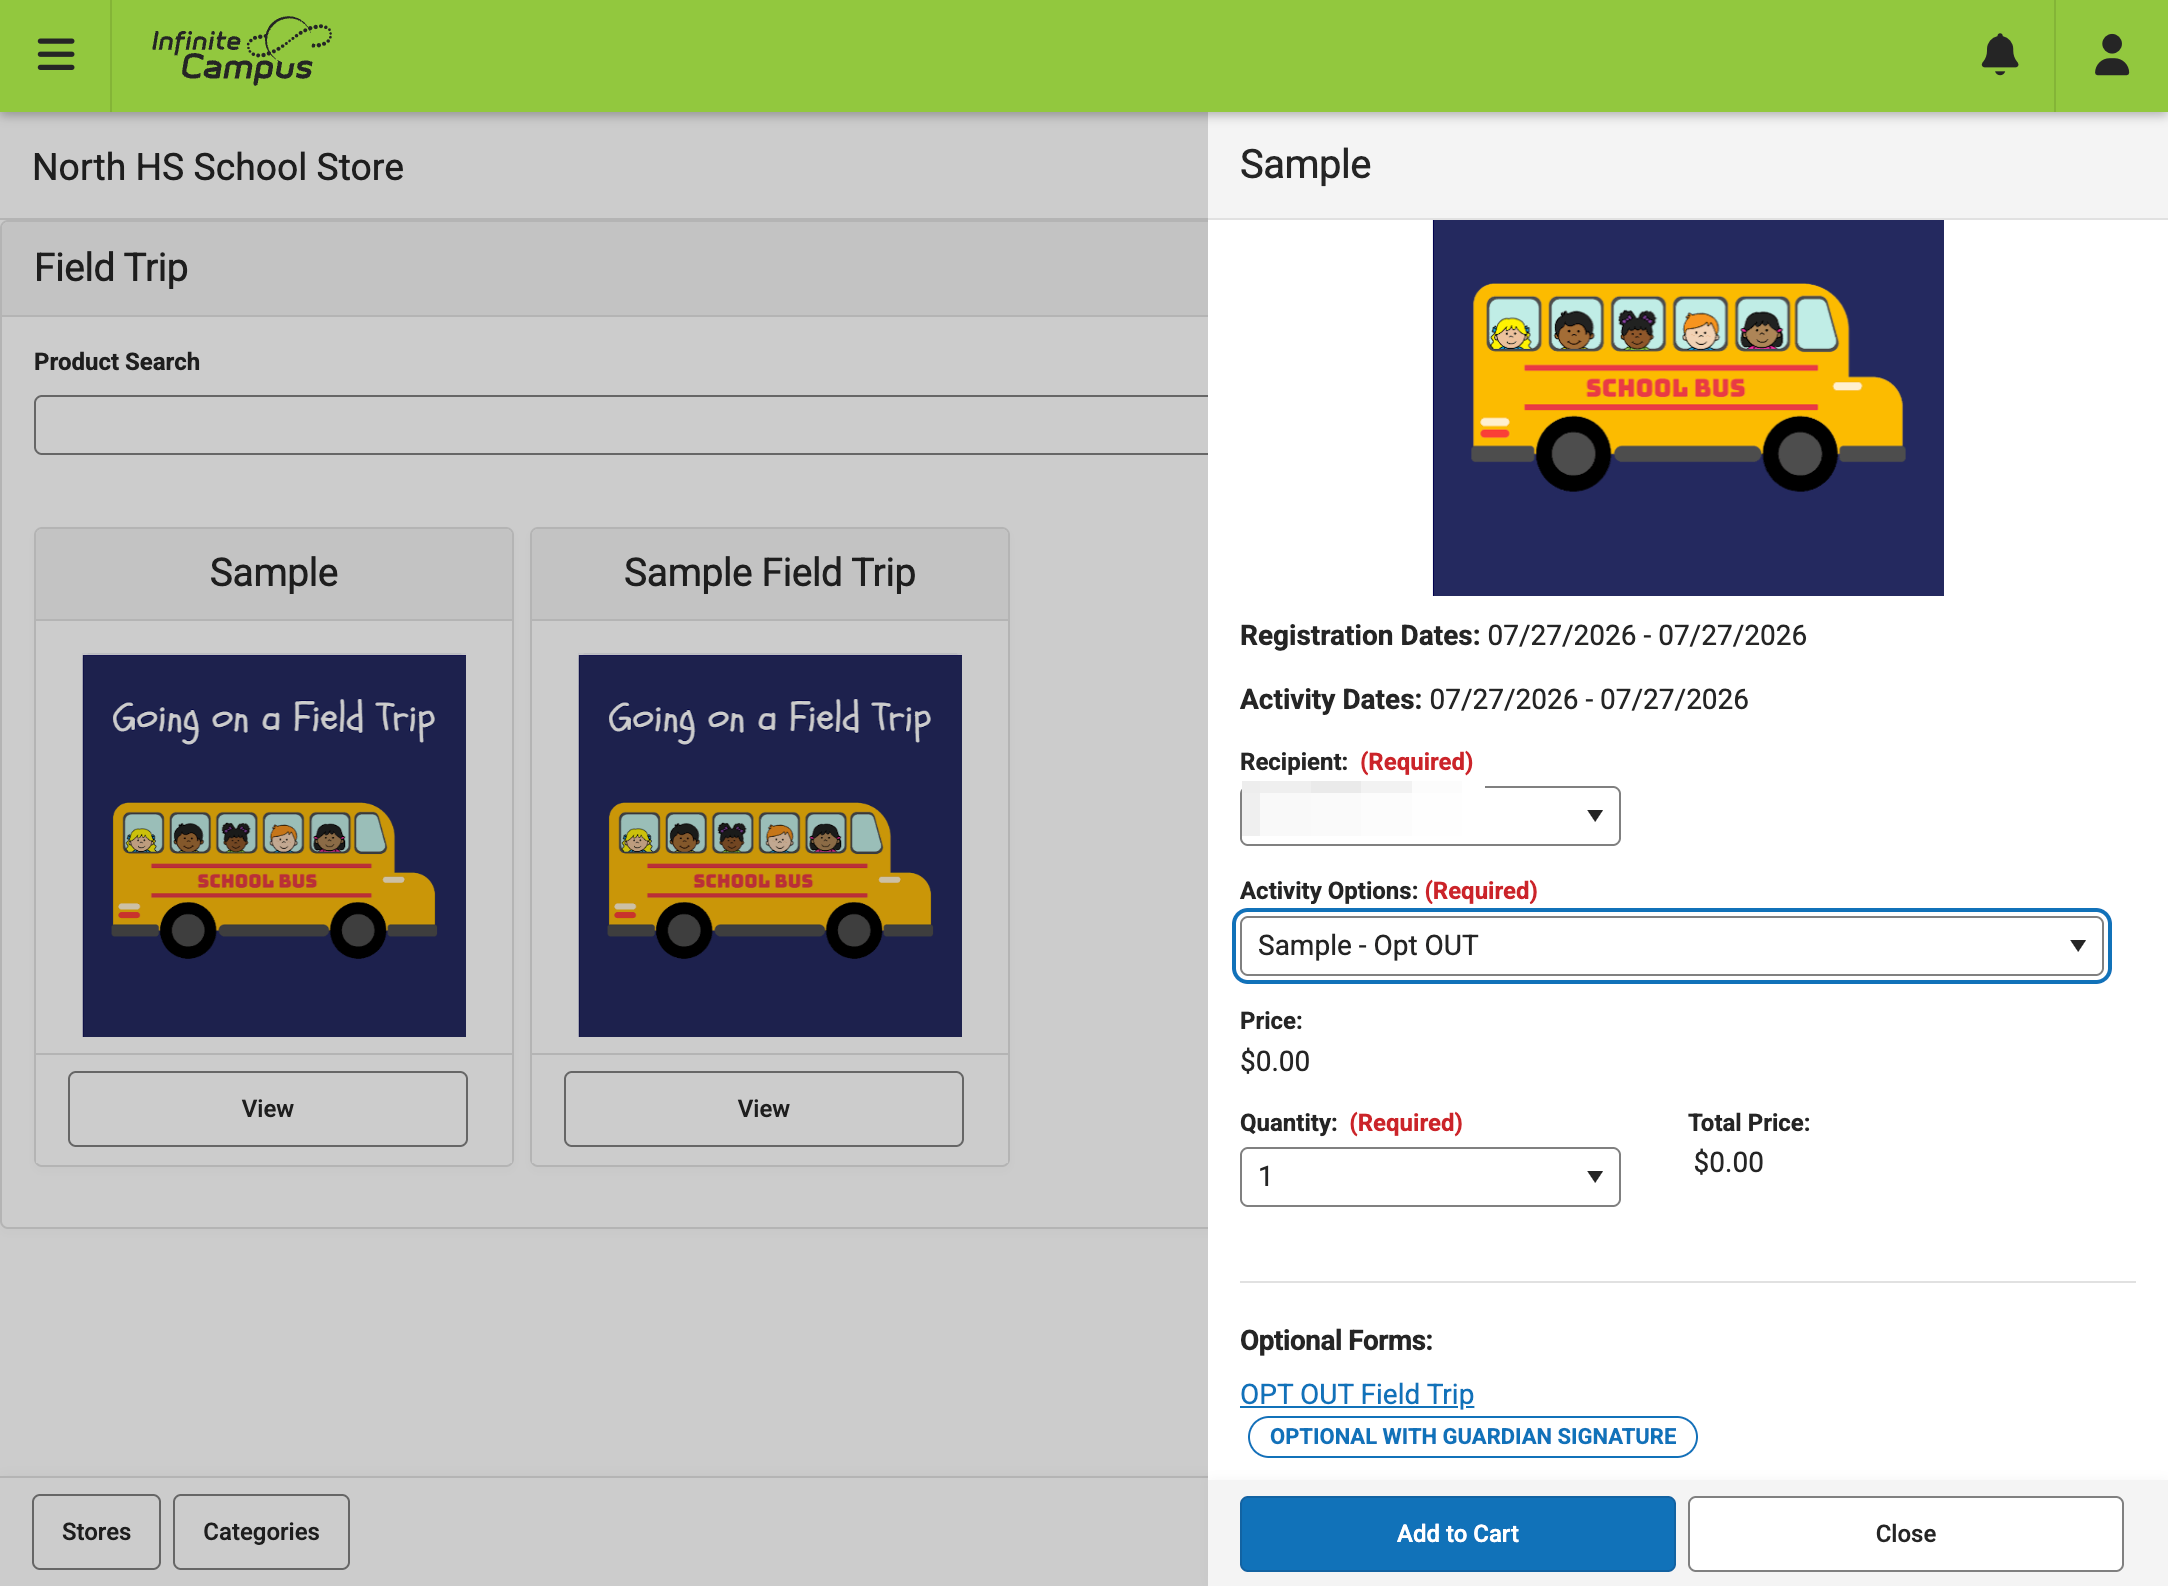Click the Stores button
This screenshot has height=1586, width=2168.
(x=96, y=1532)
